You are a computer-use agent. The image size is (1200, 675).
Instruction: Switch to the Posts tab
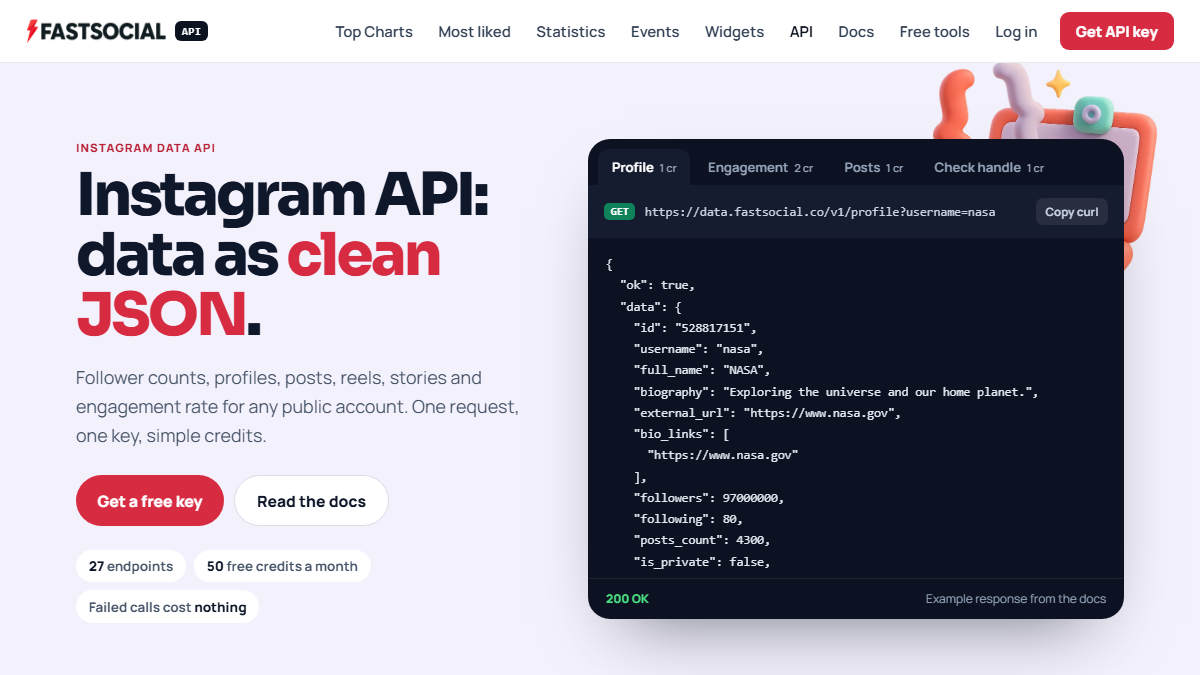(x=873, y=167)
